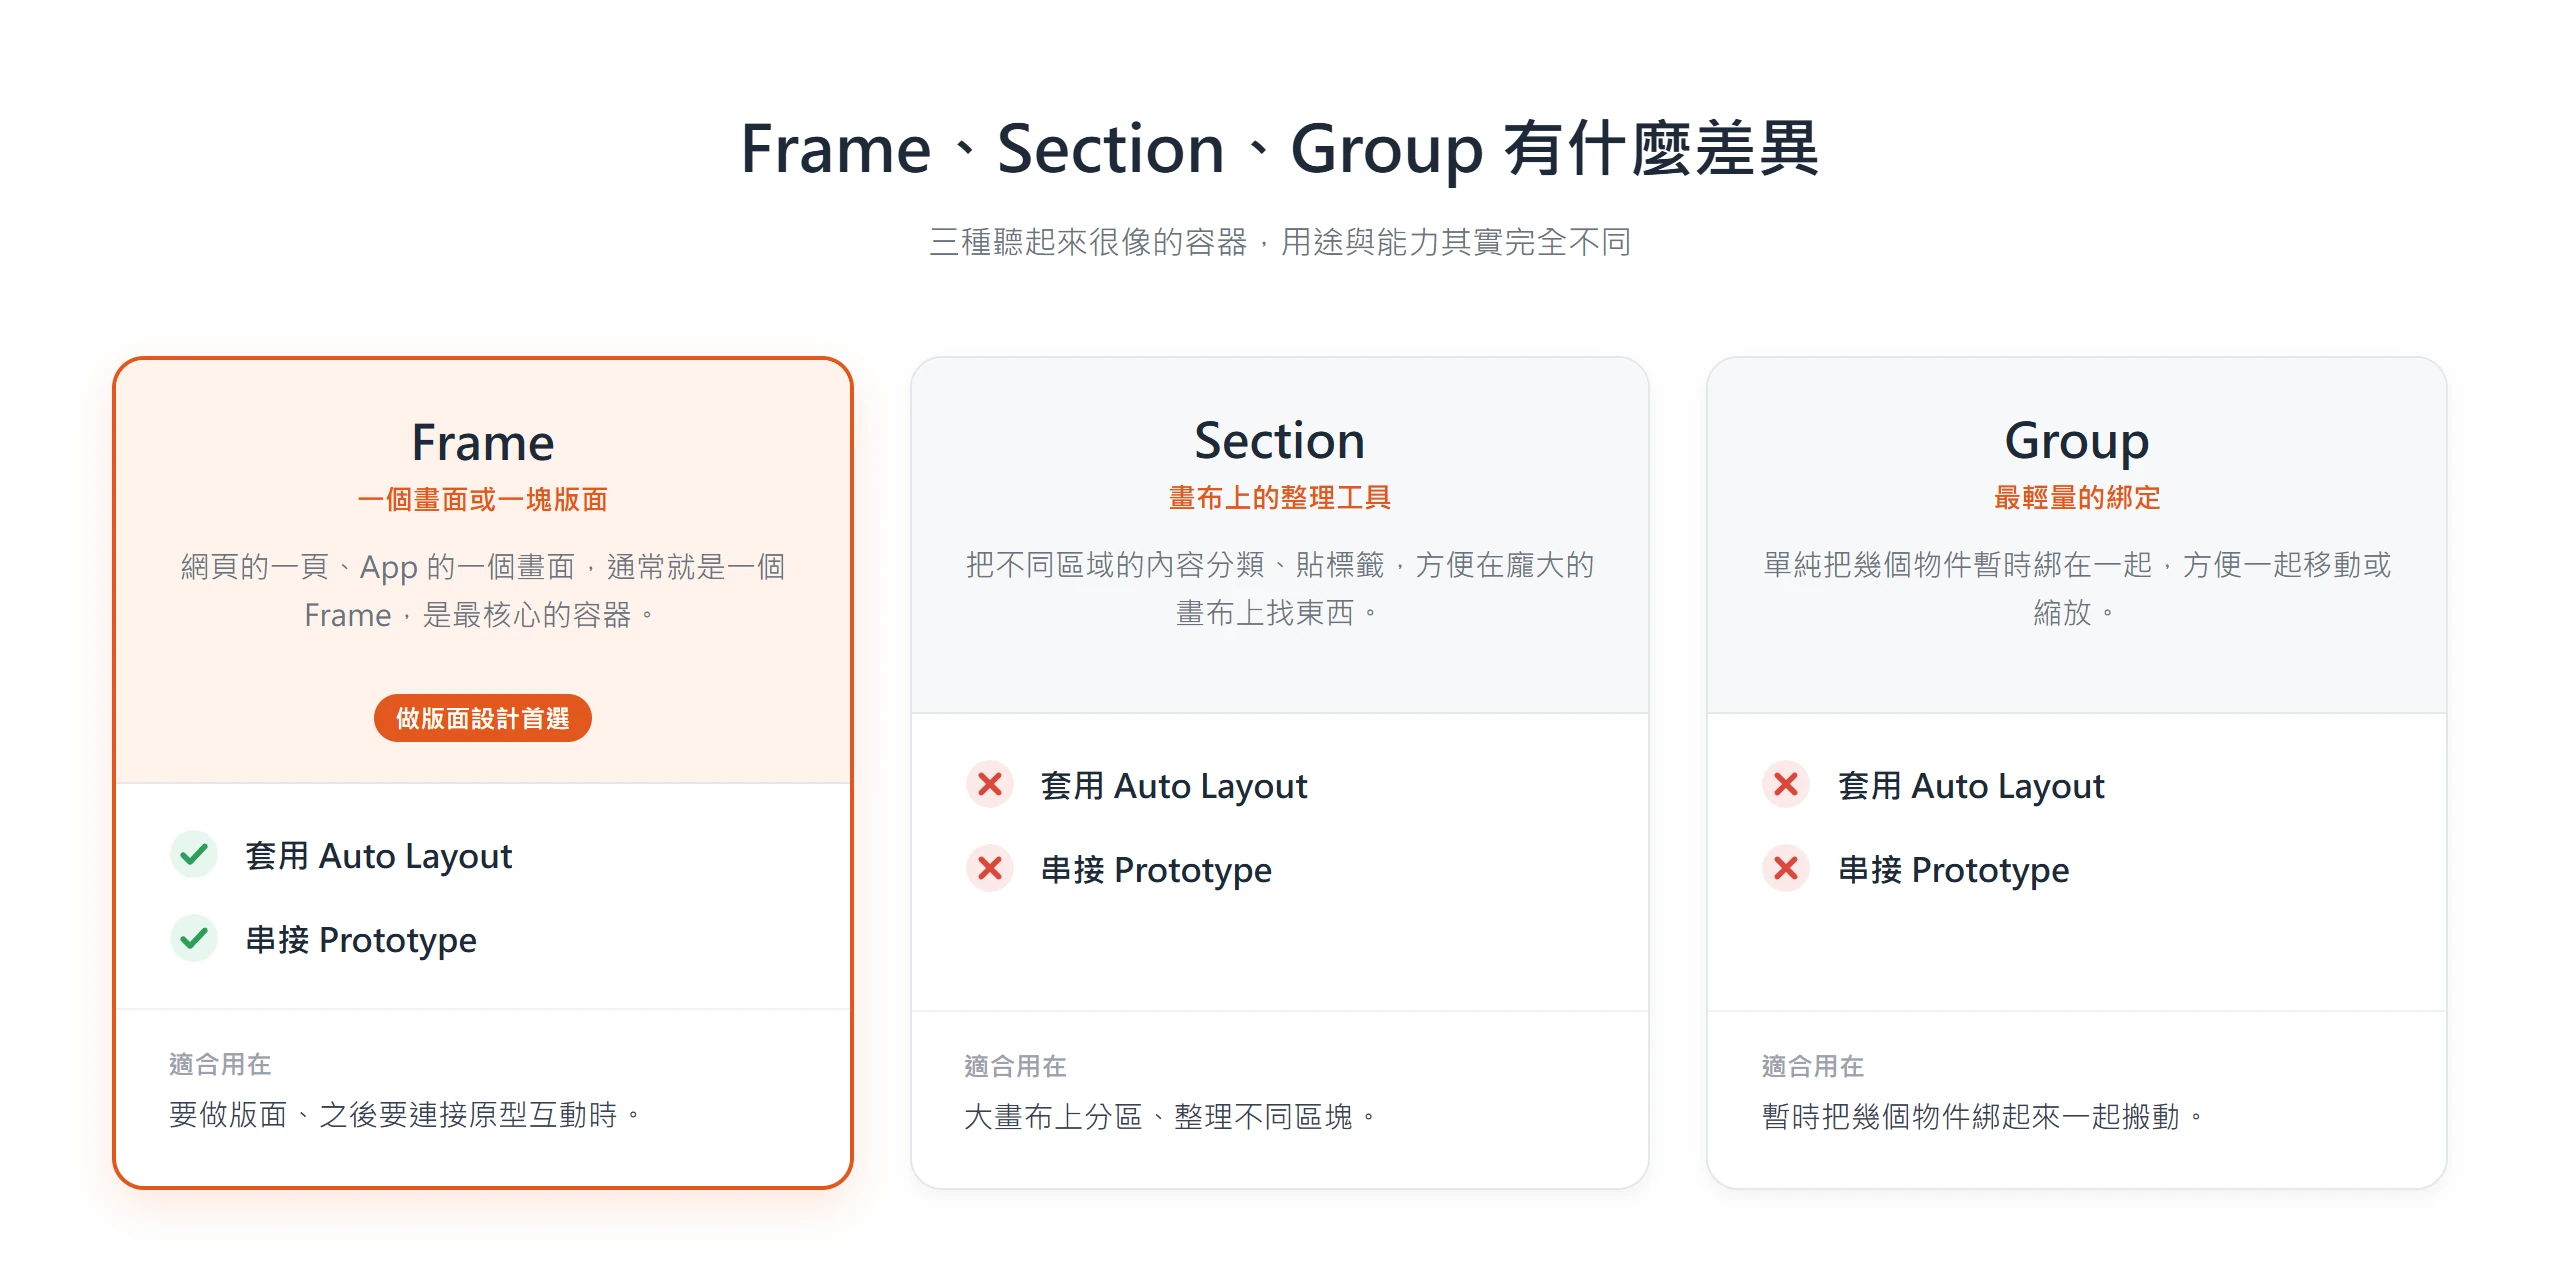Click 串接 Prototype text in the Frame card
This screenshot has height=1278, width=2560.
pyautogui.click(x=361, y=940)
